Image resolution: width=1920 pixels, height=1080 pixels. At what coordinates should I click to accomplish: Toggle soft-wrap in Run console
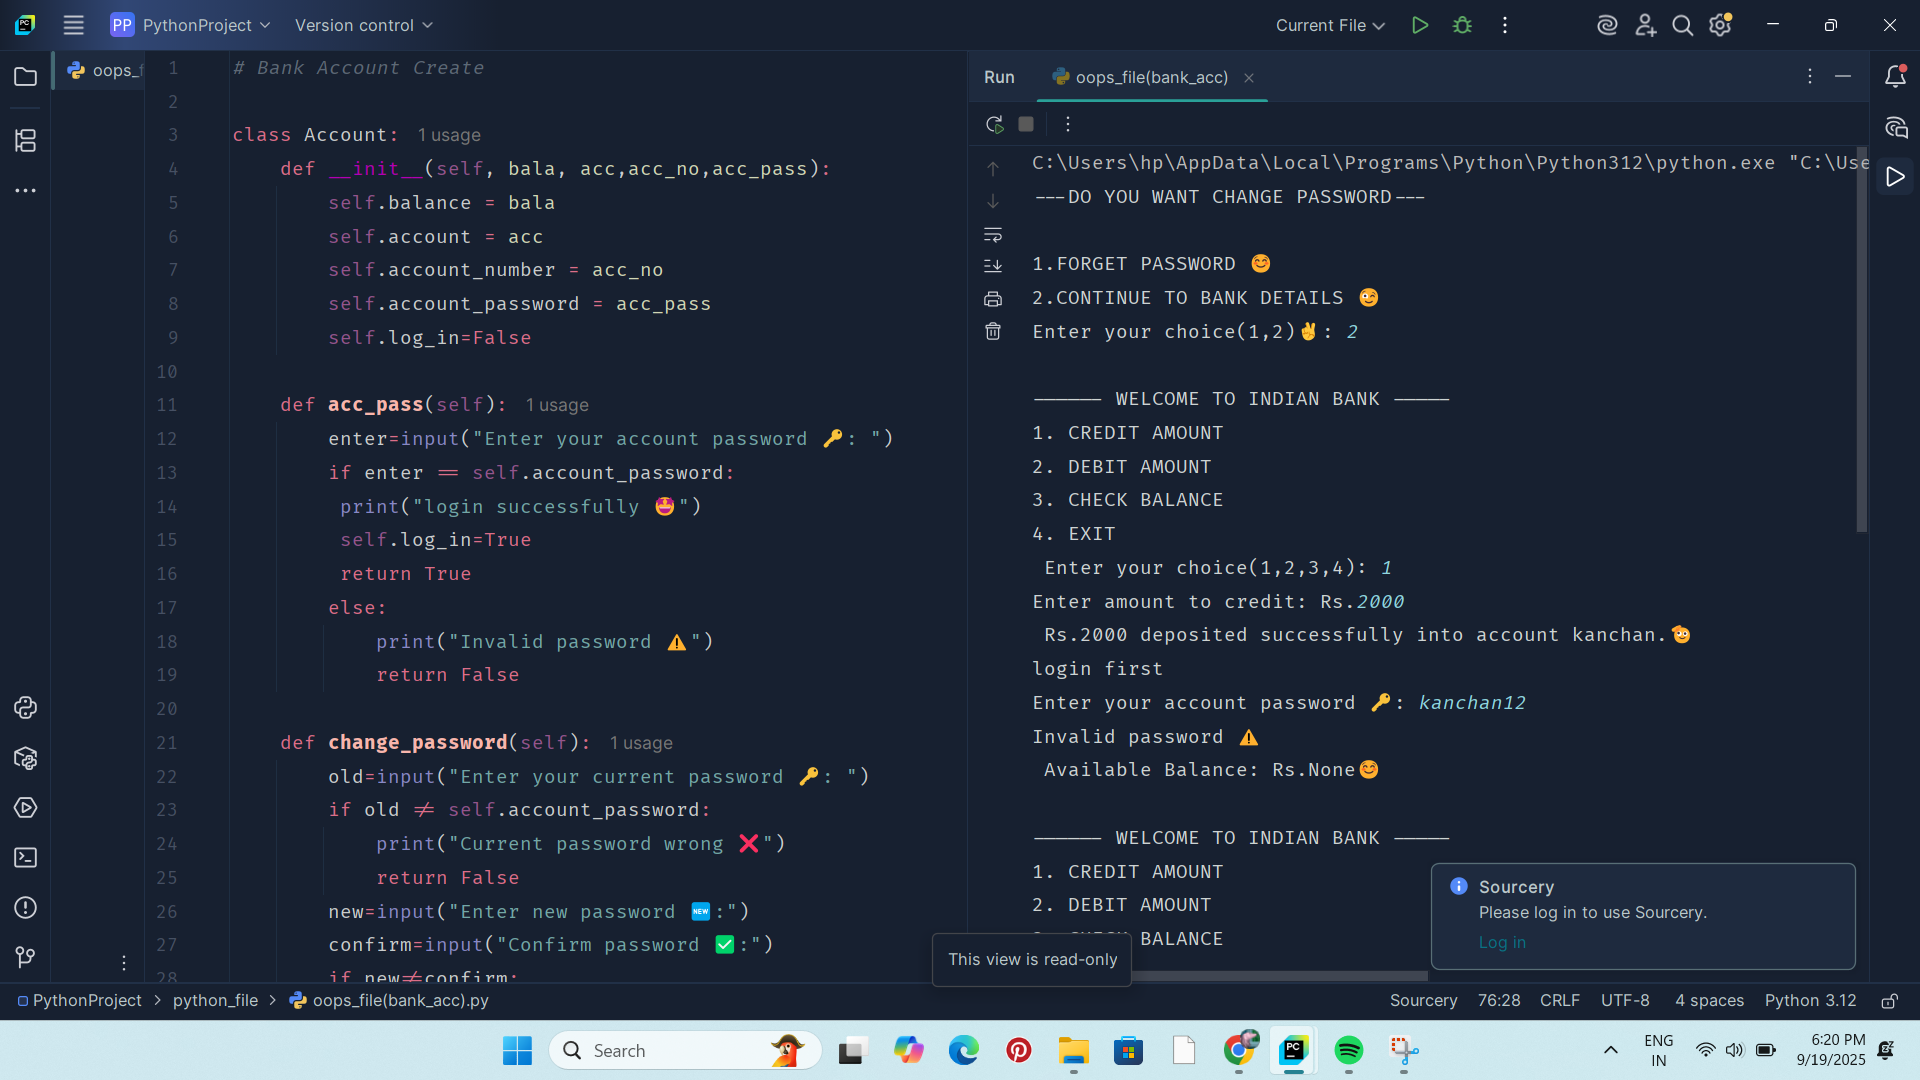[x=993, y=234]
